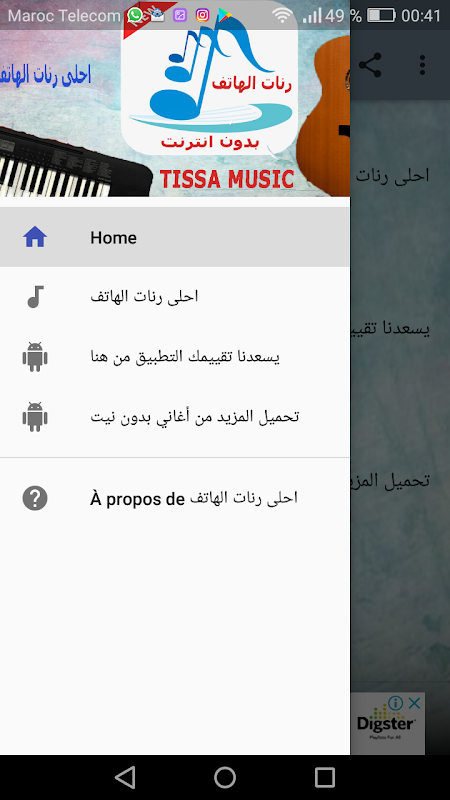
Task: Tap the ad info icon
Action: tap(395, 703)
